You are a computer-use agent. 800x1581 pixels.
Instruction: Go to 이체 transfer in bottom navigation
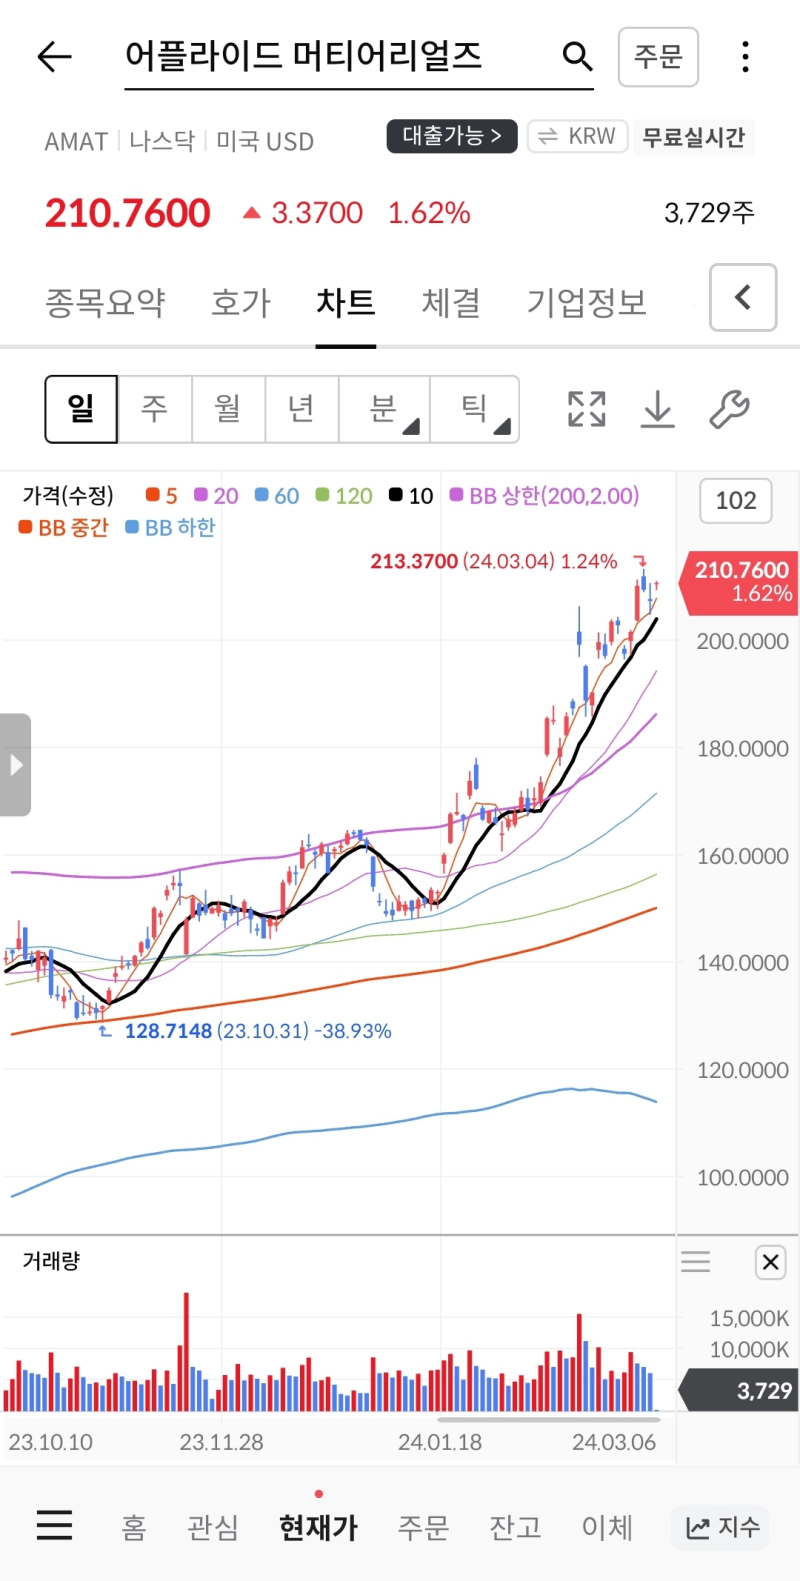607,1528
